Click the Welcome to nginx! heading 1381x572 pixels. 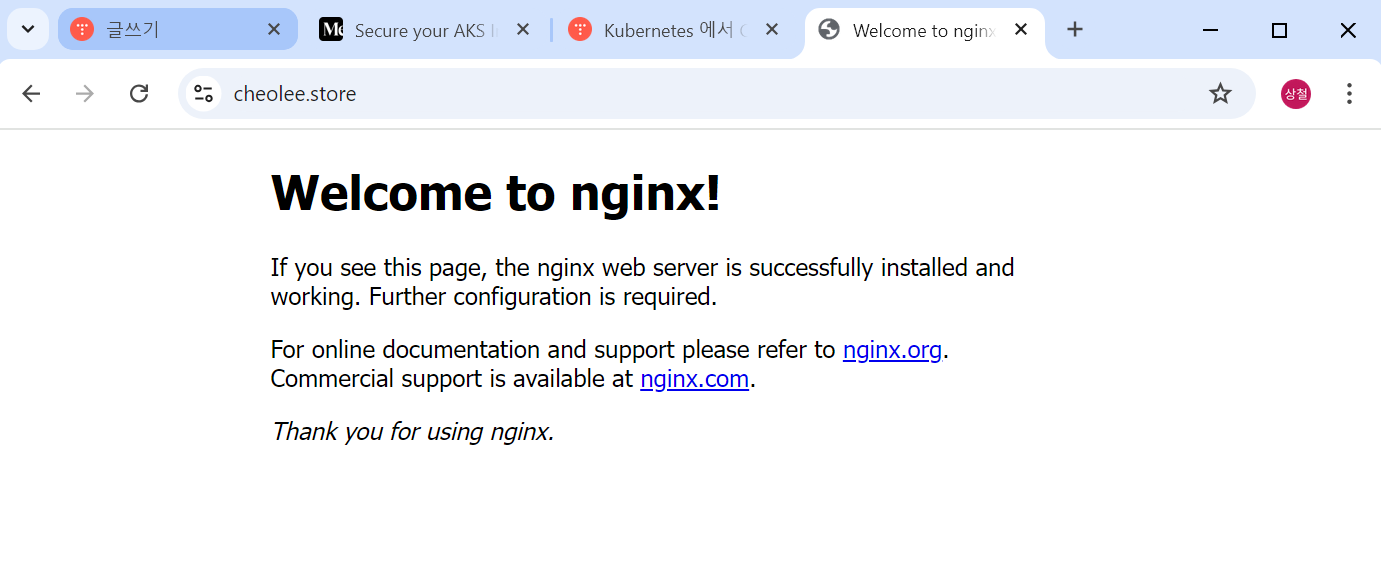[495, 192]
